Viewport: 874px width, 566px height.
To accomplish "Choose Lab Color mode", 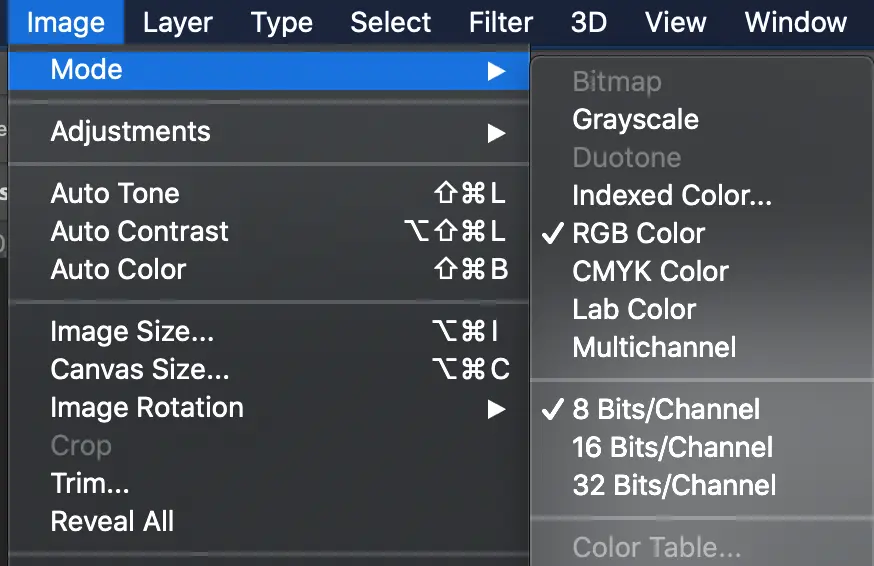I will (x=634, y=310).
